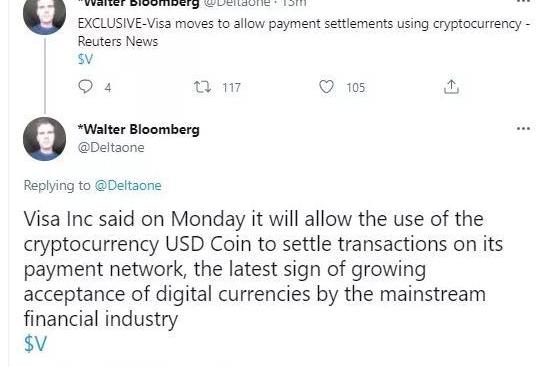545x367 pixels.
Task: Select the Visa Inc reply paragraph
Action: 263,269
